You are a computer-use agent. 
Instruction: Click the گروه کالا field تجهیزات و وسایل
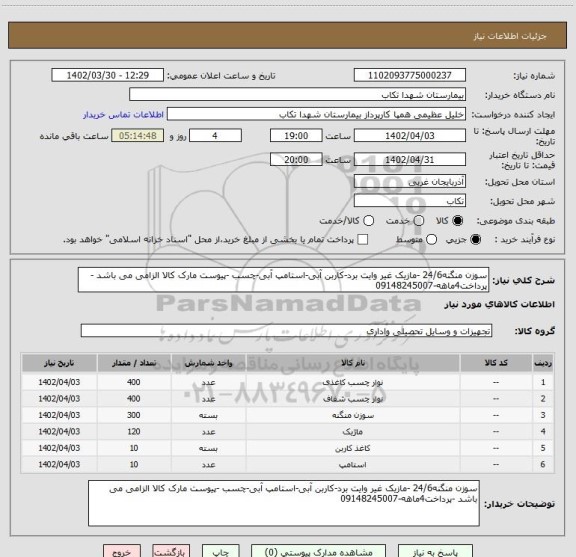tap(286, 331)
